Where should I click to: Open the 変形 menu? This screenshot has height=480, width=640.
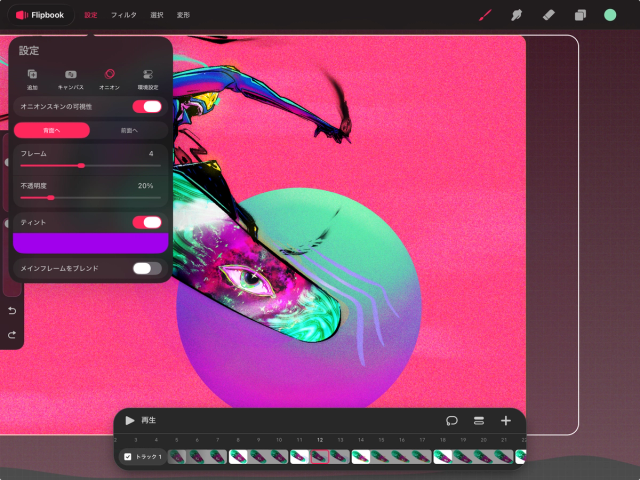coord(183,15)
